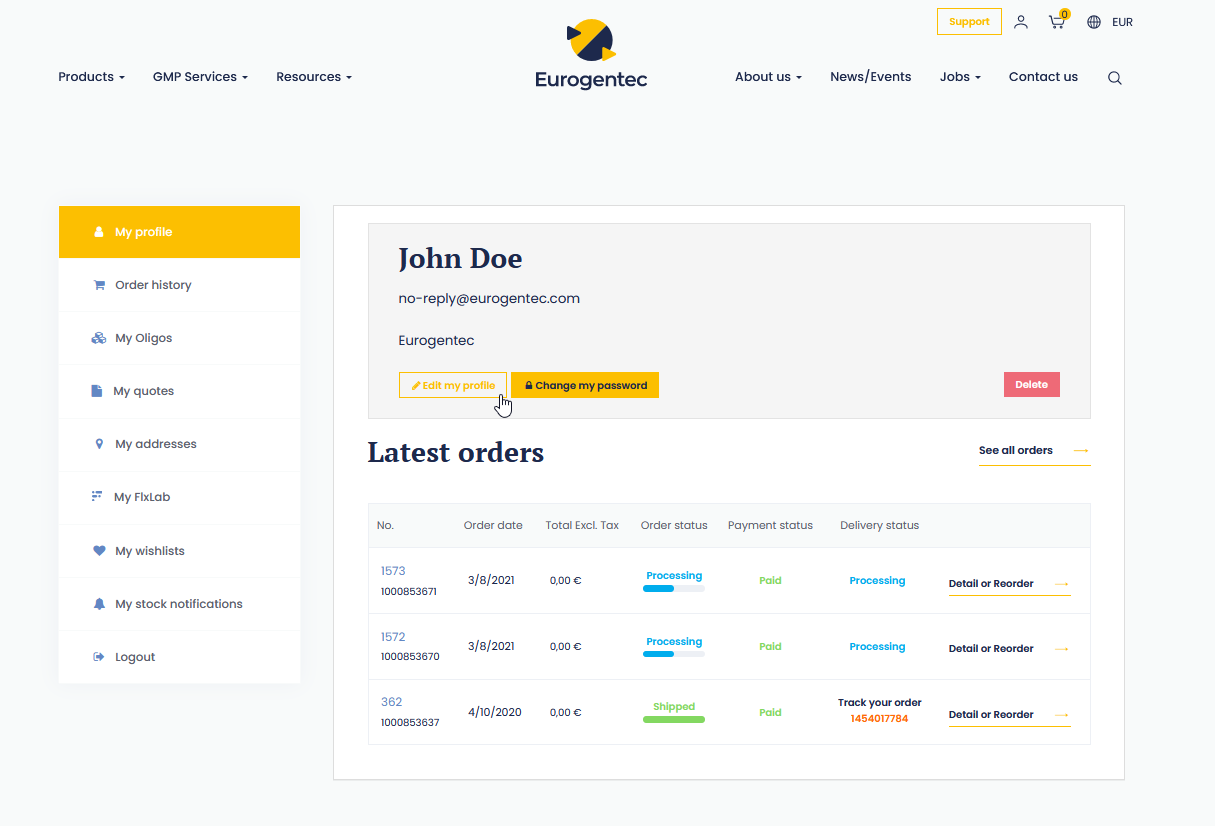The width and height of the screenshot is (1215, 826).
Task: Click the Support button
Action: [x=969, y=22]
